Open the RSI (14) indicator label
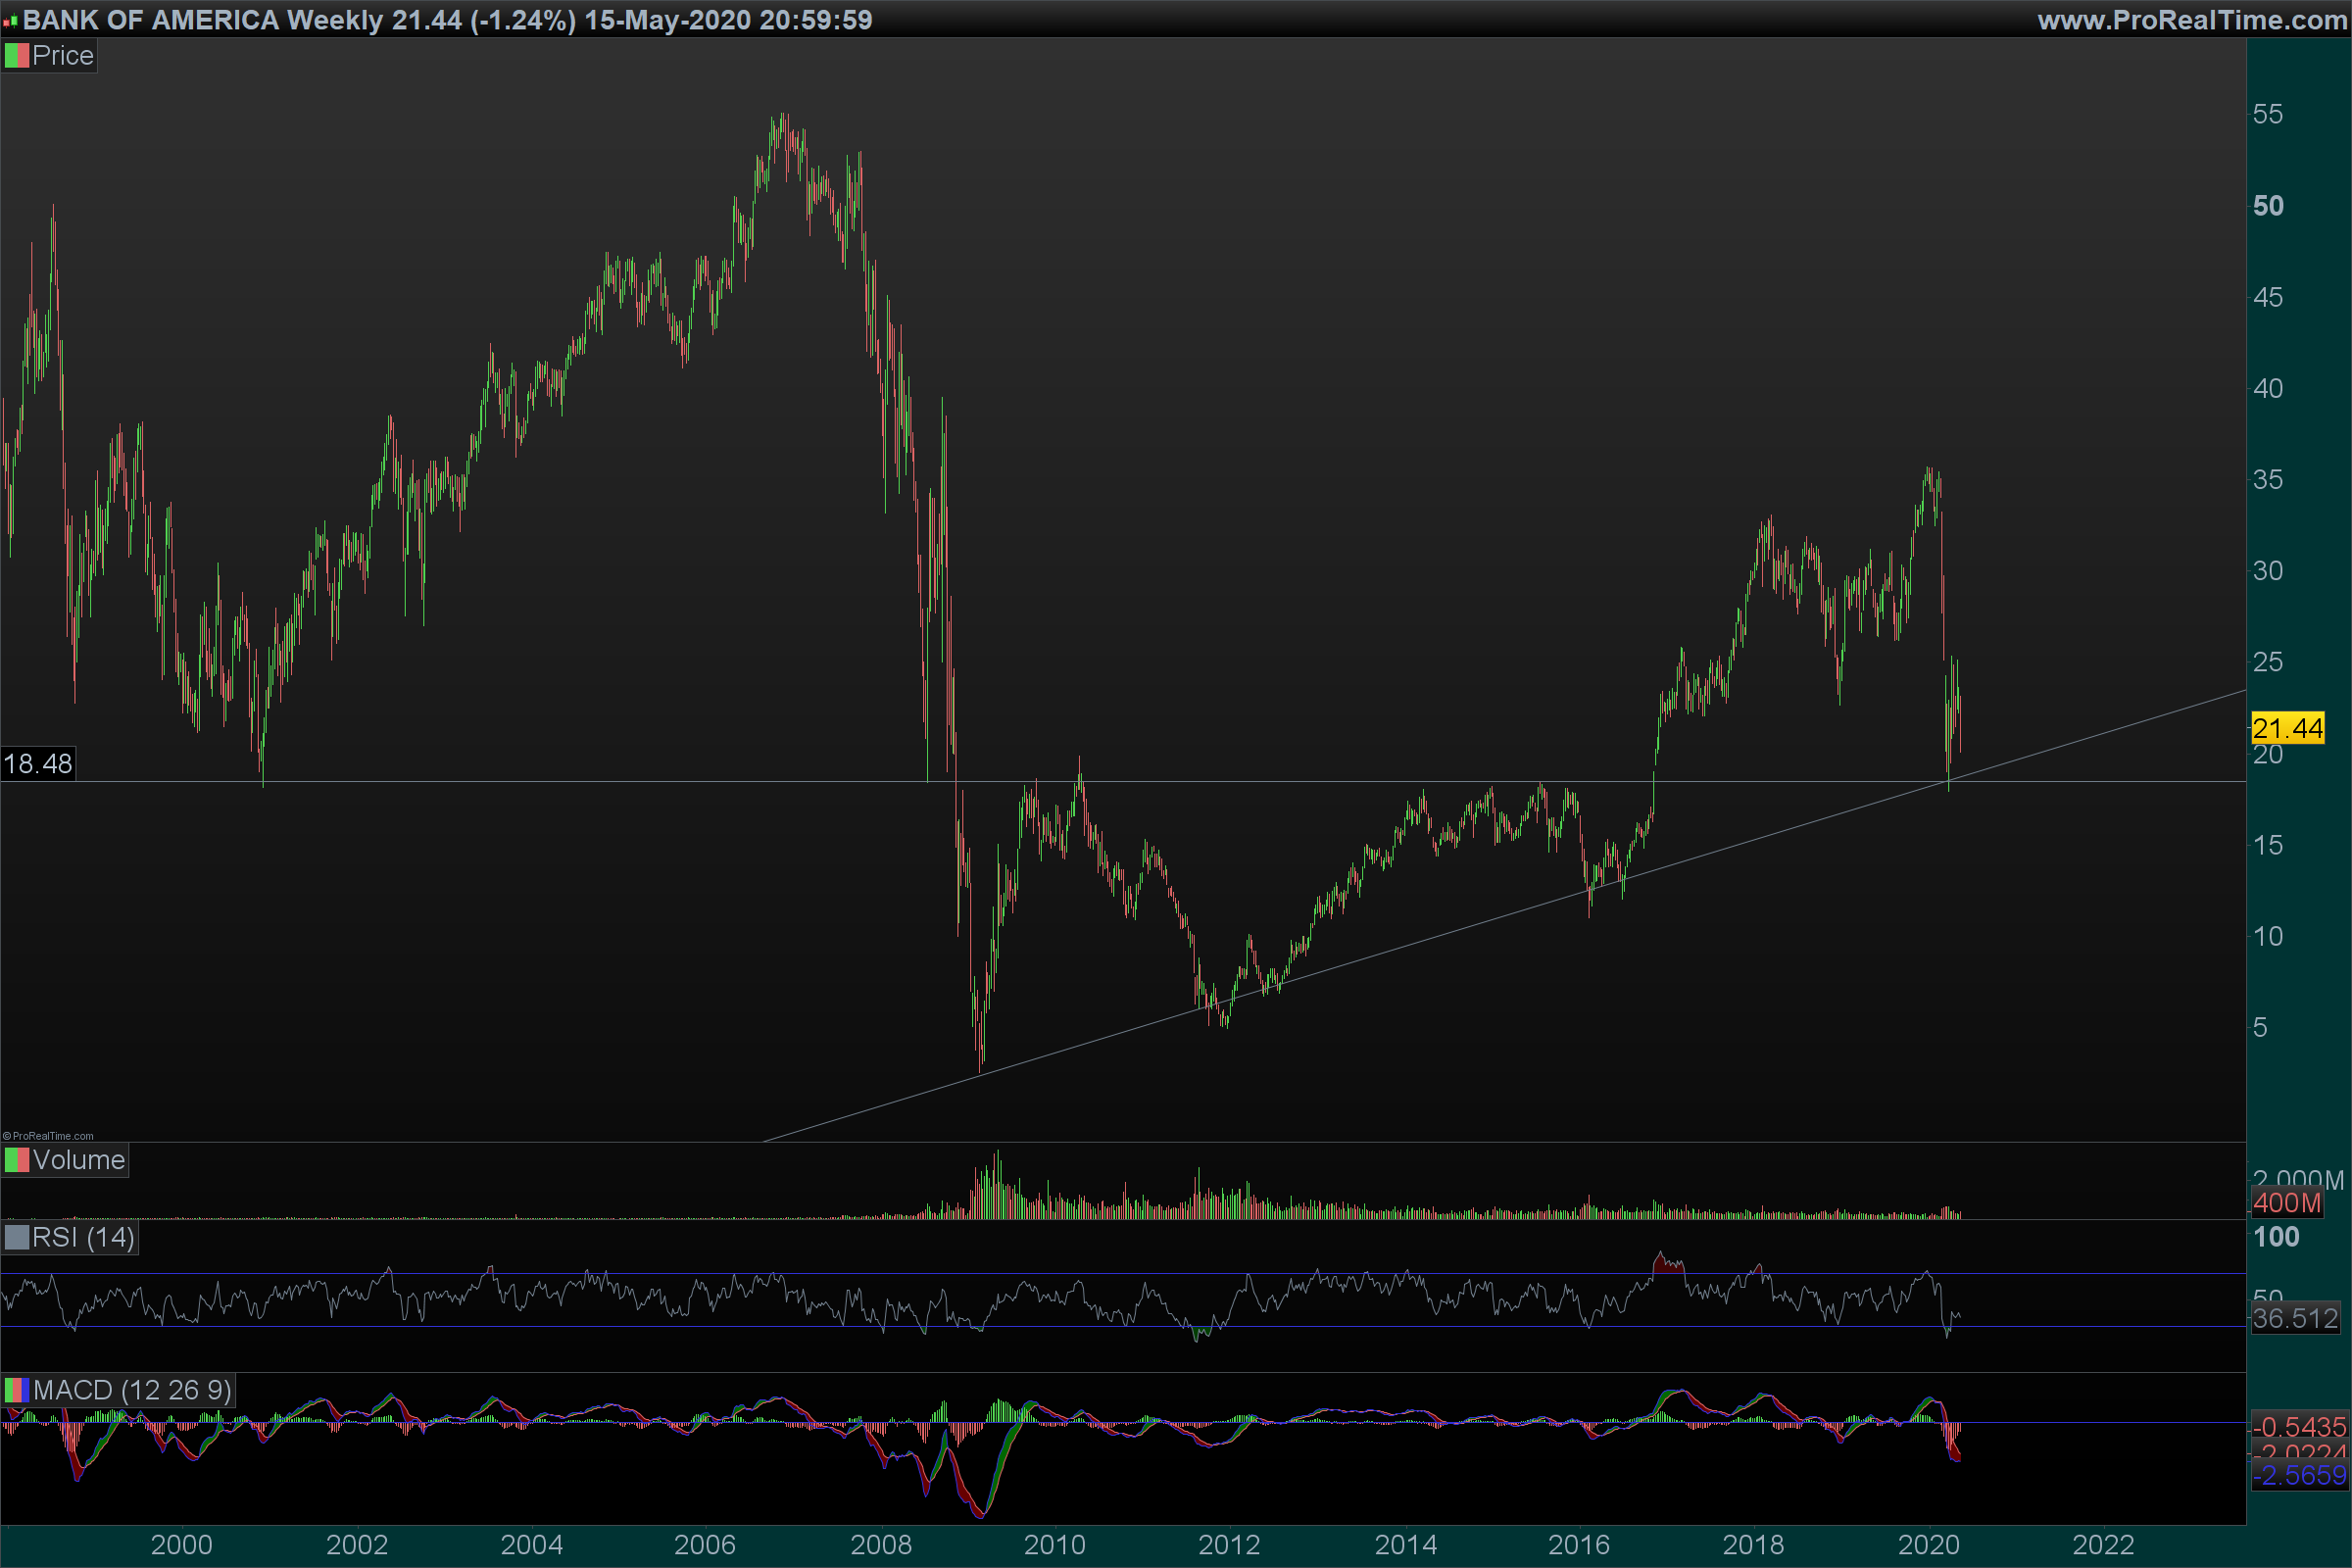 tap(82, 1238)
